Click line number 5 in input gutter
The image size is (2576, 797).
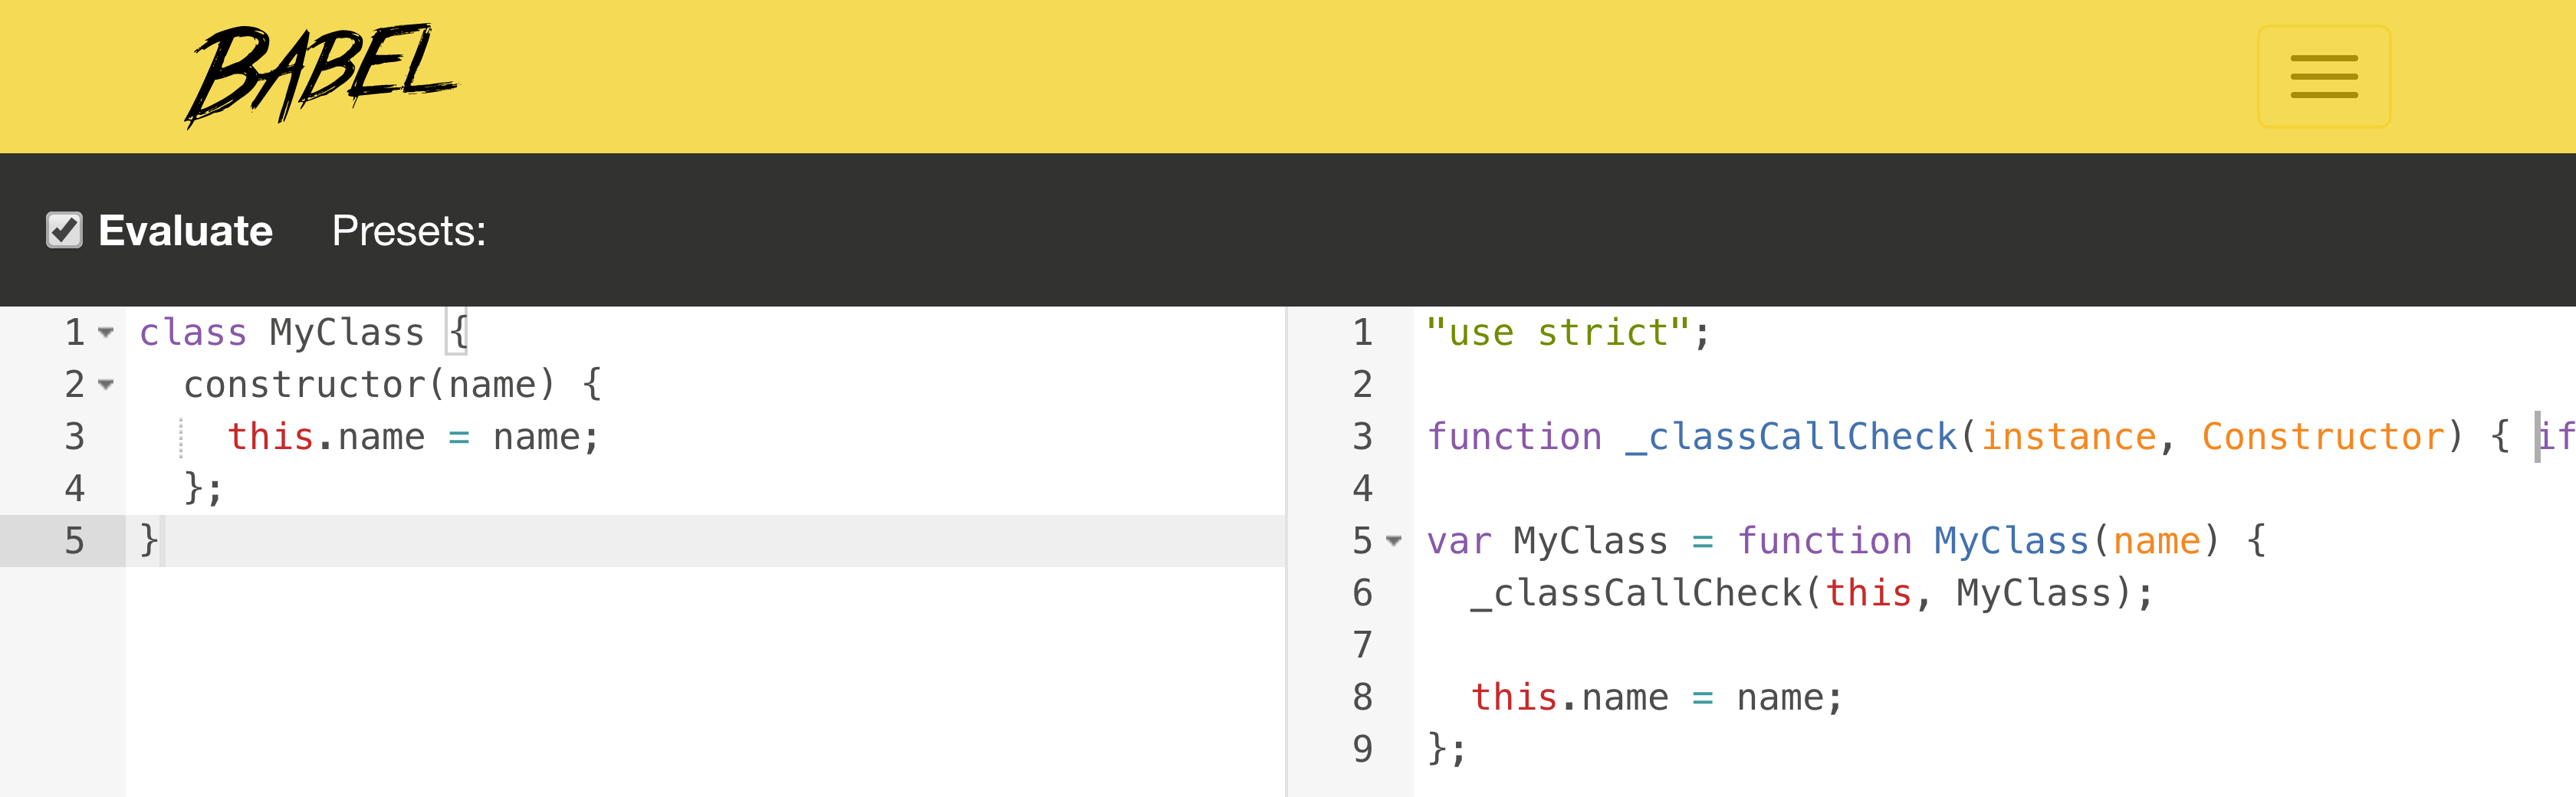tap(75, 541)
